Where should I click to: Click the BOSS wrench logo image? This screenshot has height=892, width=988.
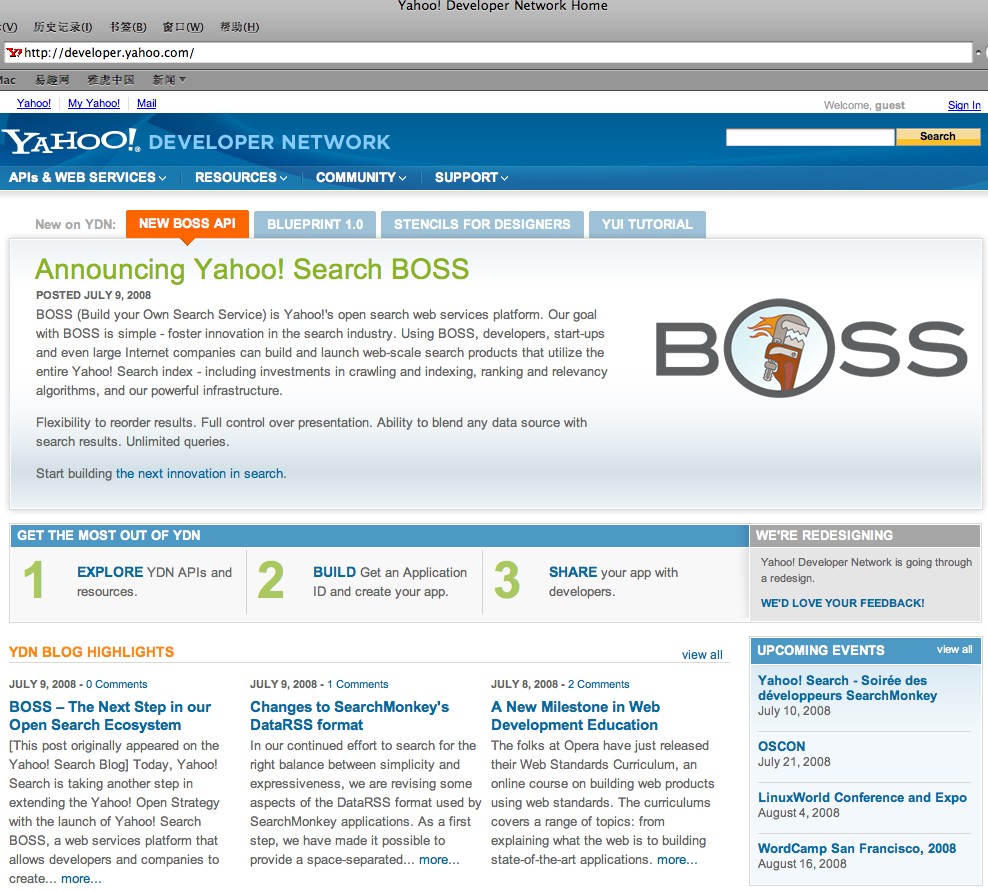[811, 347]
